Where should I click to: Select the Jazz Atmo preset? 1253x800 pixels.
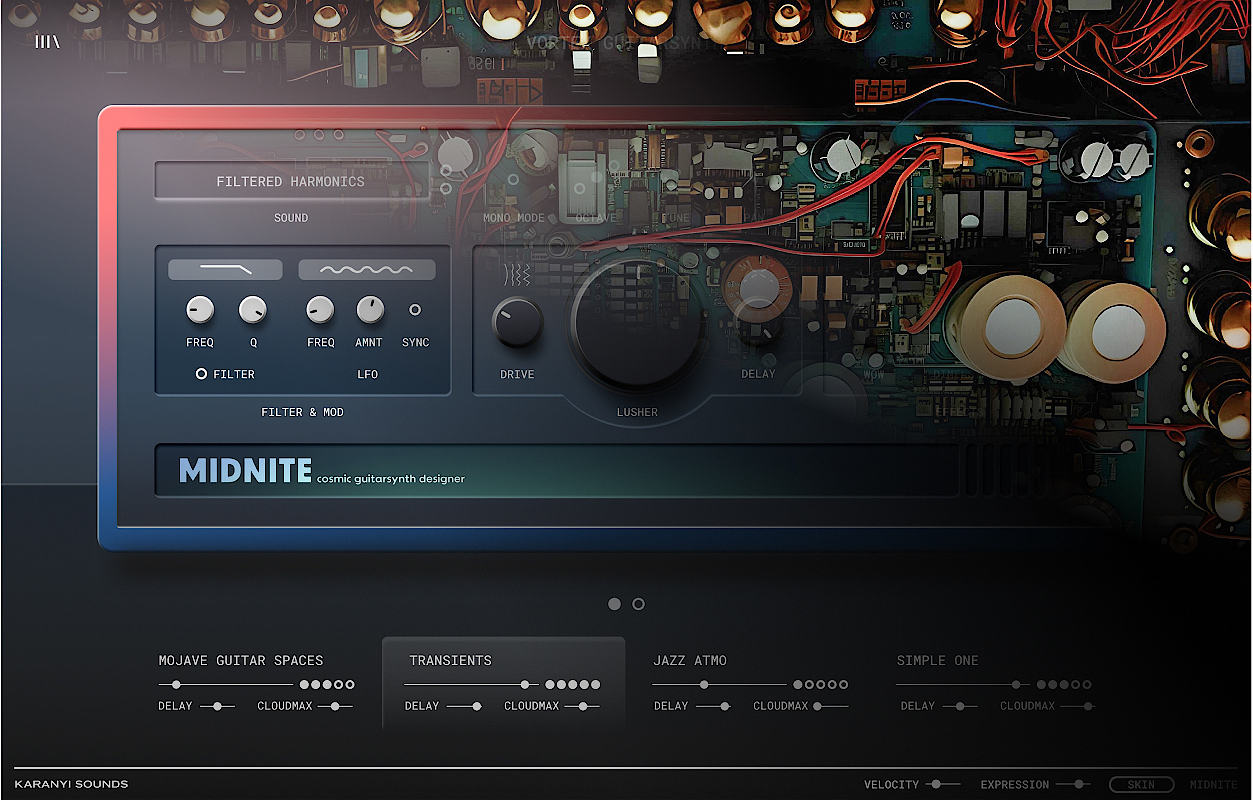(690, 660)
